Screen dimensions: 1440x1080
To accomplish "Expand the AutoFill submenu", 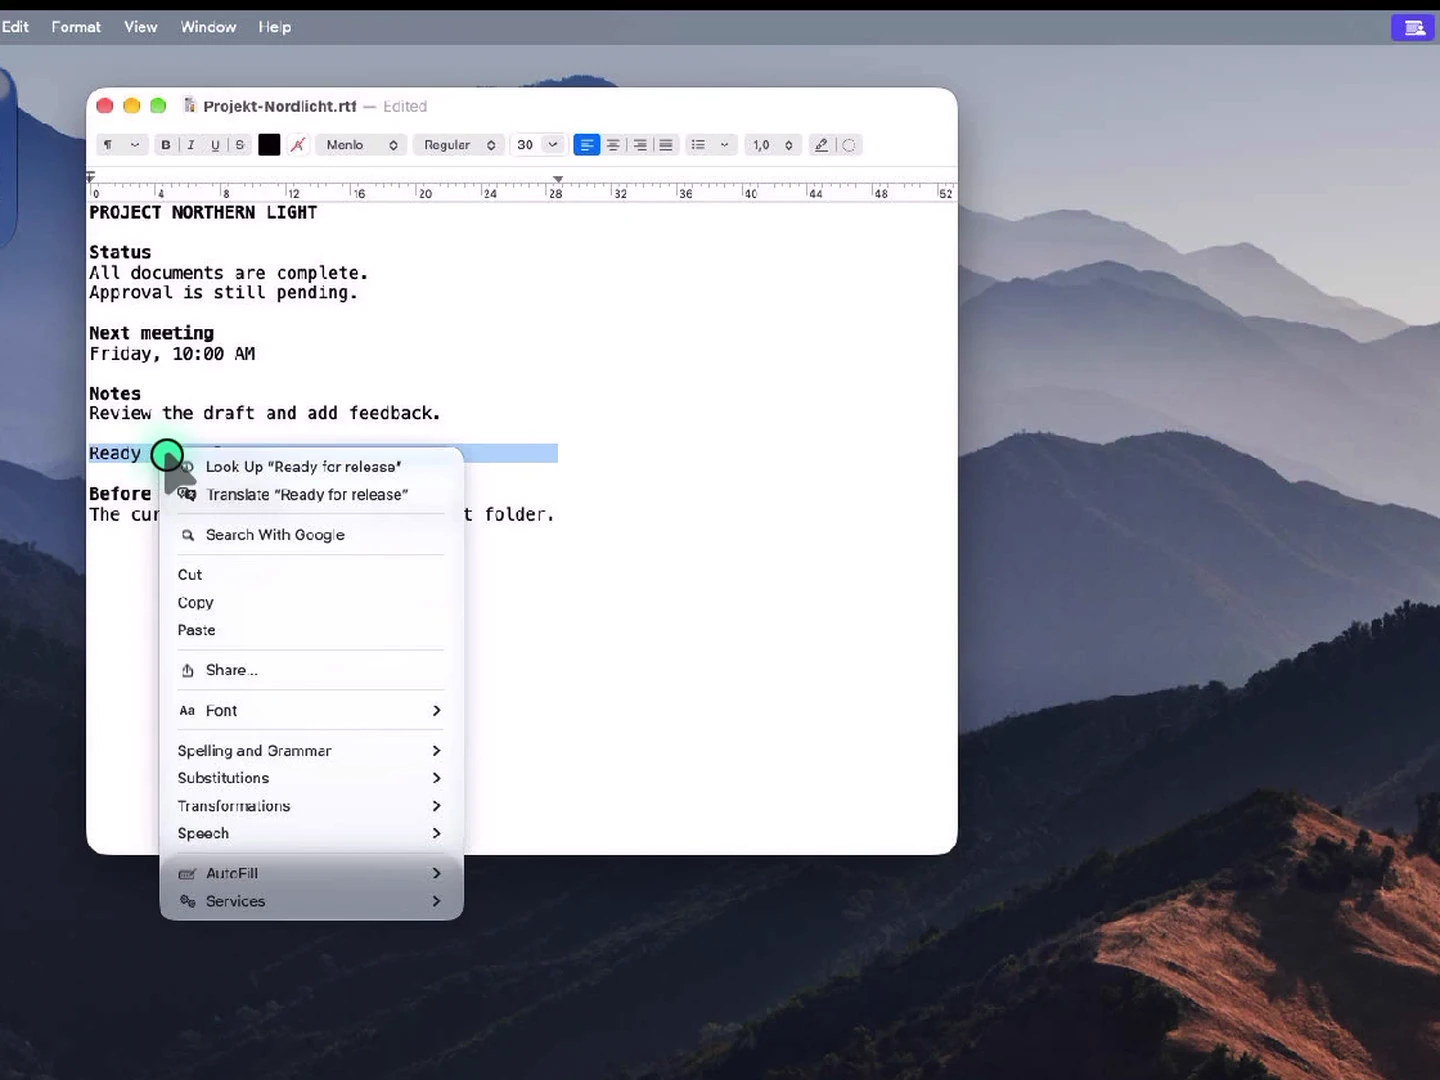I will 311,874.
